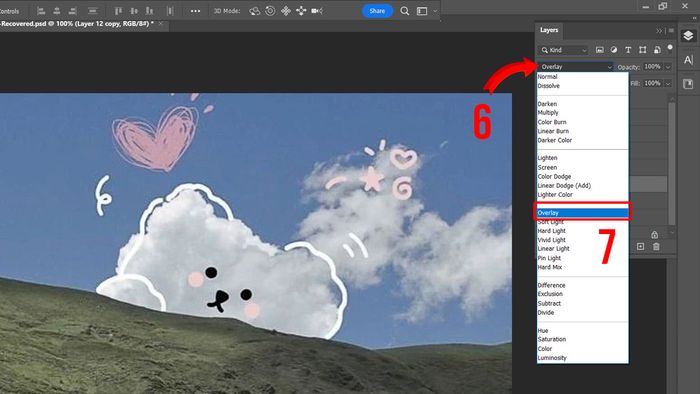This screenshot has width=700, height=394.
Task: Choose Linear Dodge (Add) blend mode
Action: click(583, 186)
